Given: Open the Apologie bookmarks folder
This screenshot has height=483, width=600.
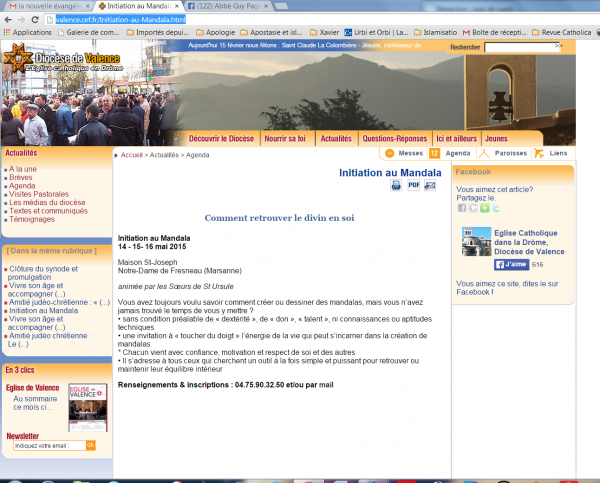Looking at the screenshot, I should pyautogui.click(x=215, y=33).
